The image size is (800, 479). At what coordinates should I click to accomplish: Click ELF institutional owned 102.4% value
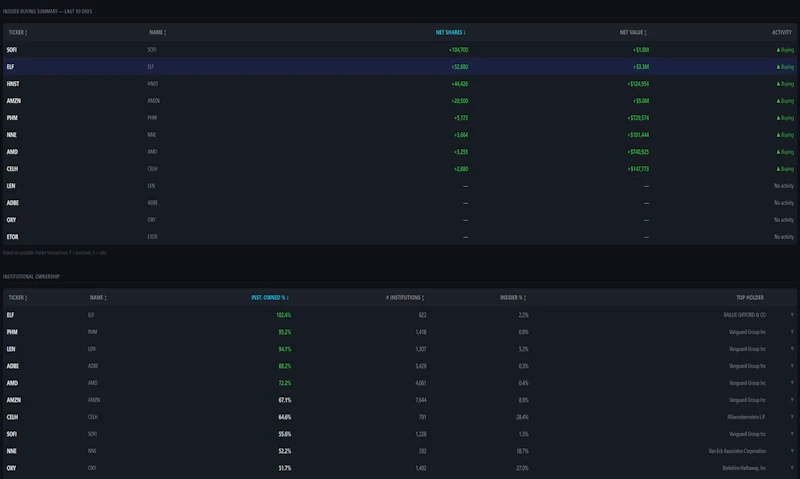pos(284,315)
